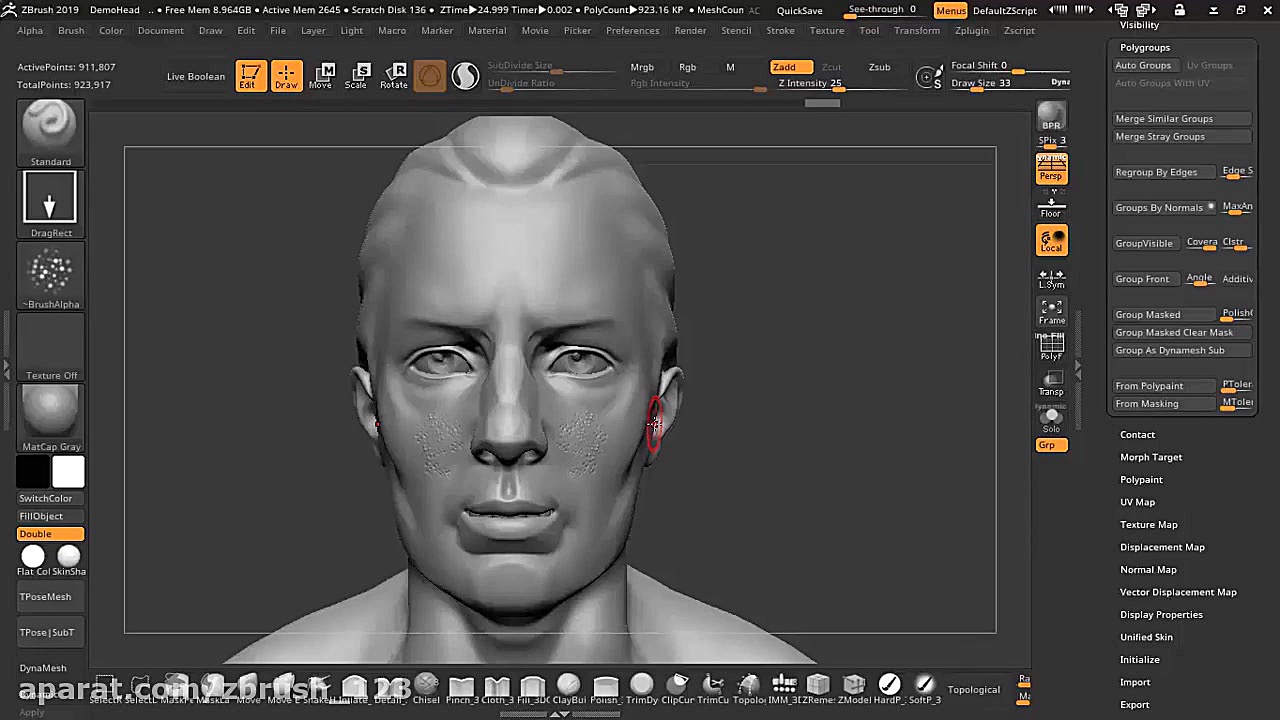1280x720 pixels.
Task: Expand the Displacement Map section
Action: point(1162,547)
